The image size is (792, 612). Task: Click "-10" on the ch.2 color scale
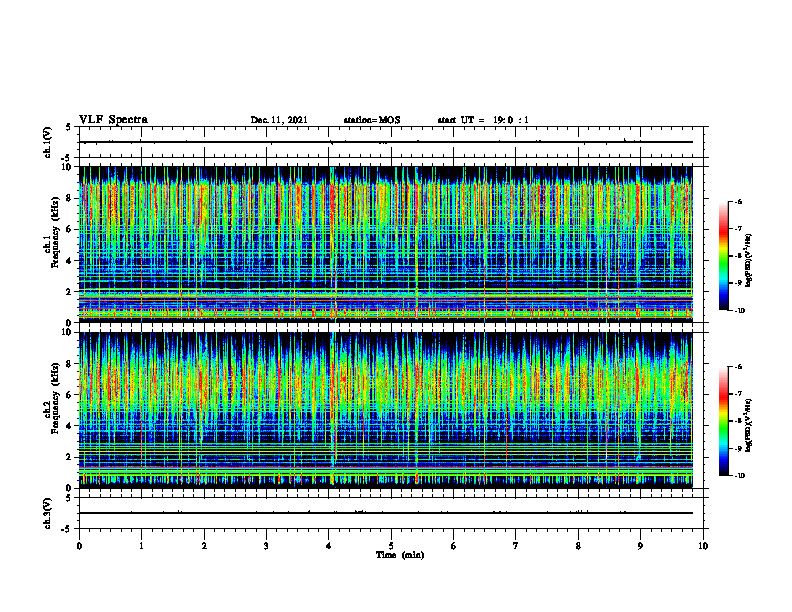click(x=739, y=475)
